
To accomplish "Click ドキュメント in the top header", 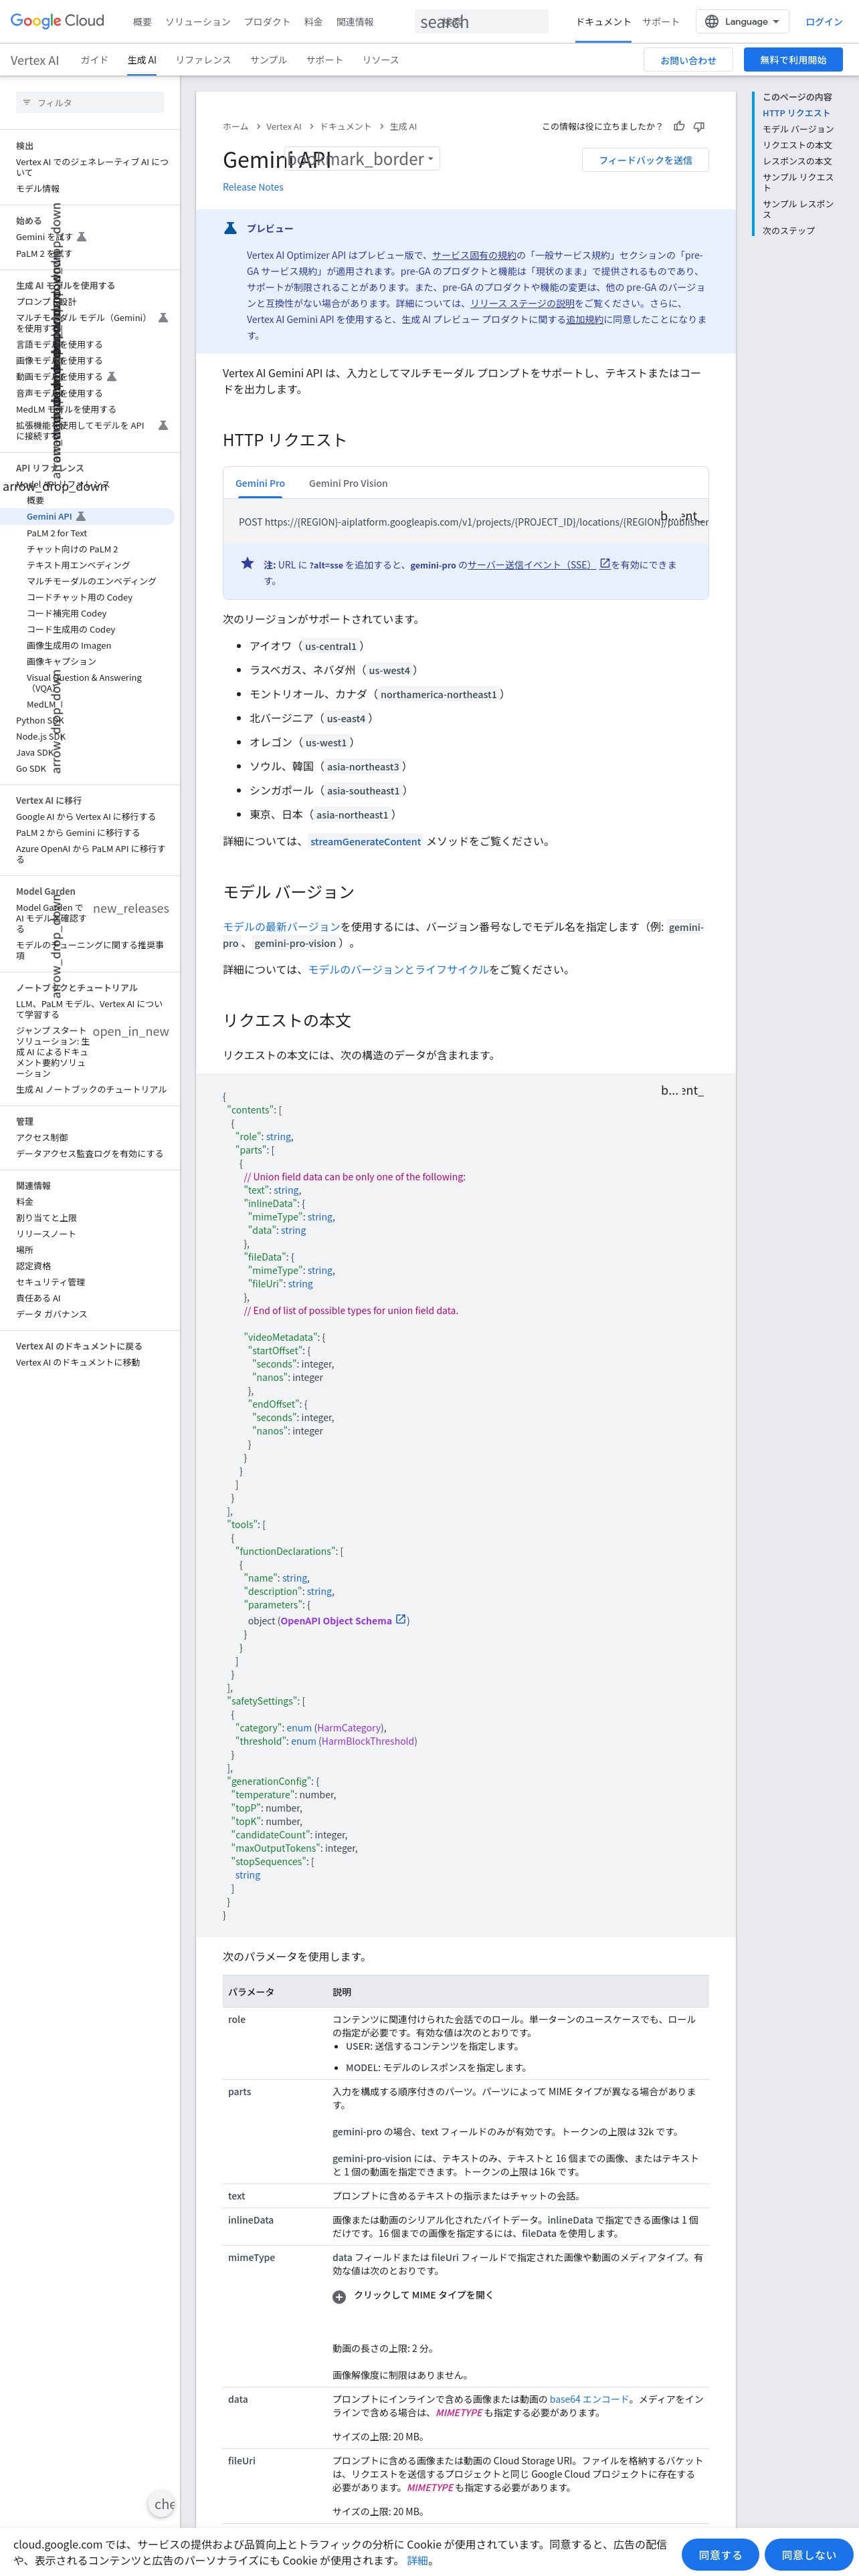I will tap(603, 21).
